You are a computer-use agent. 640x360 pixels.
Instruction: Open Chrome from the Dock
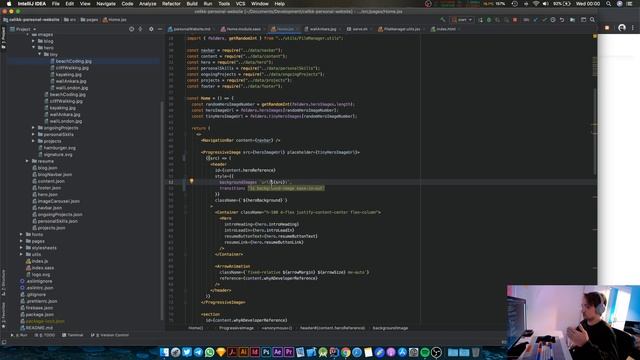pyautogui.click(x=345, y=352)
